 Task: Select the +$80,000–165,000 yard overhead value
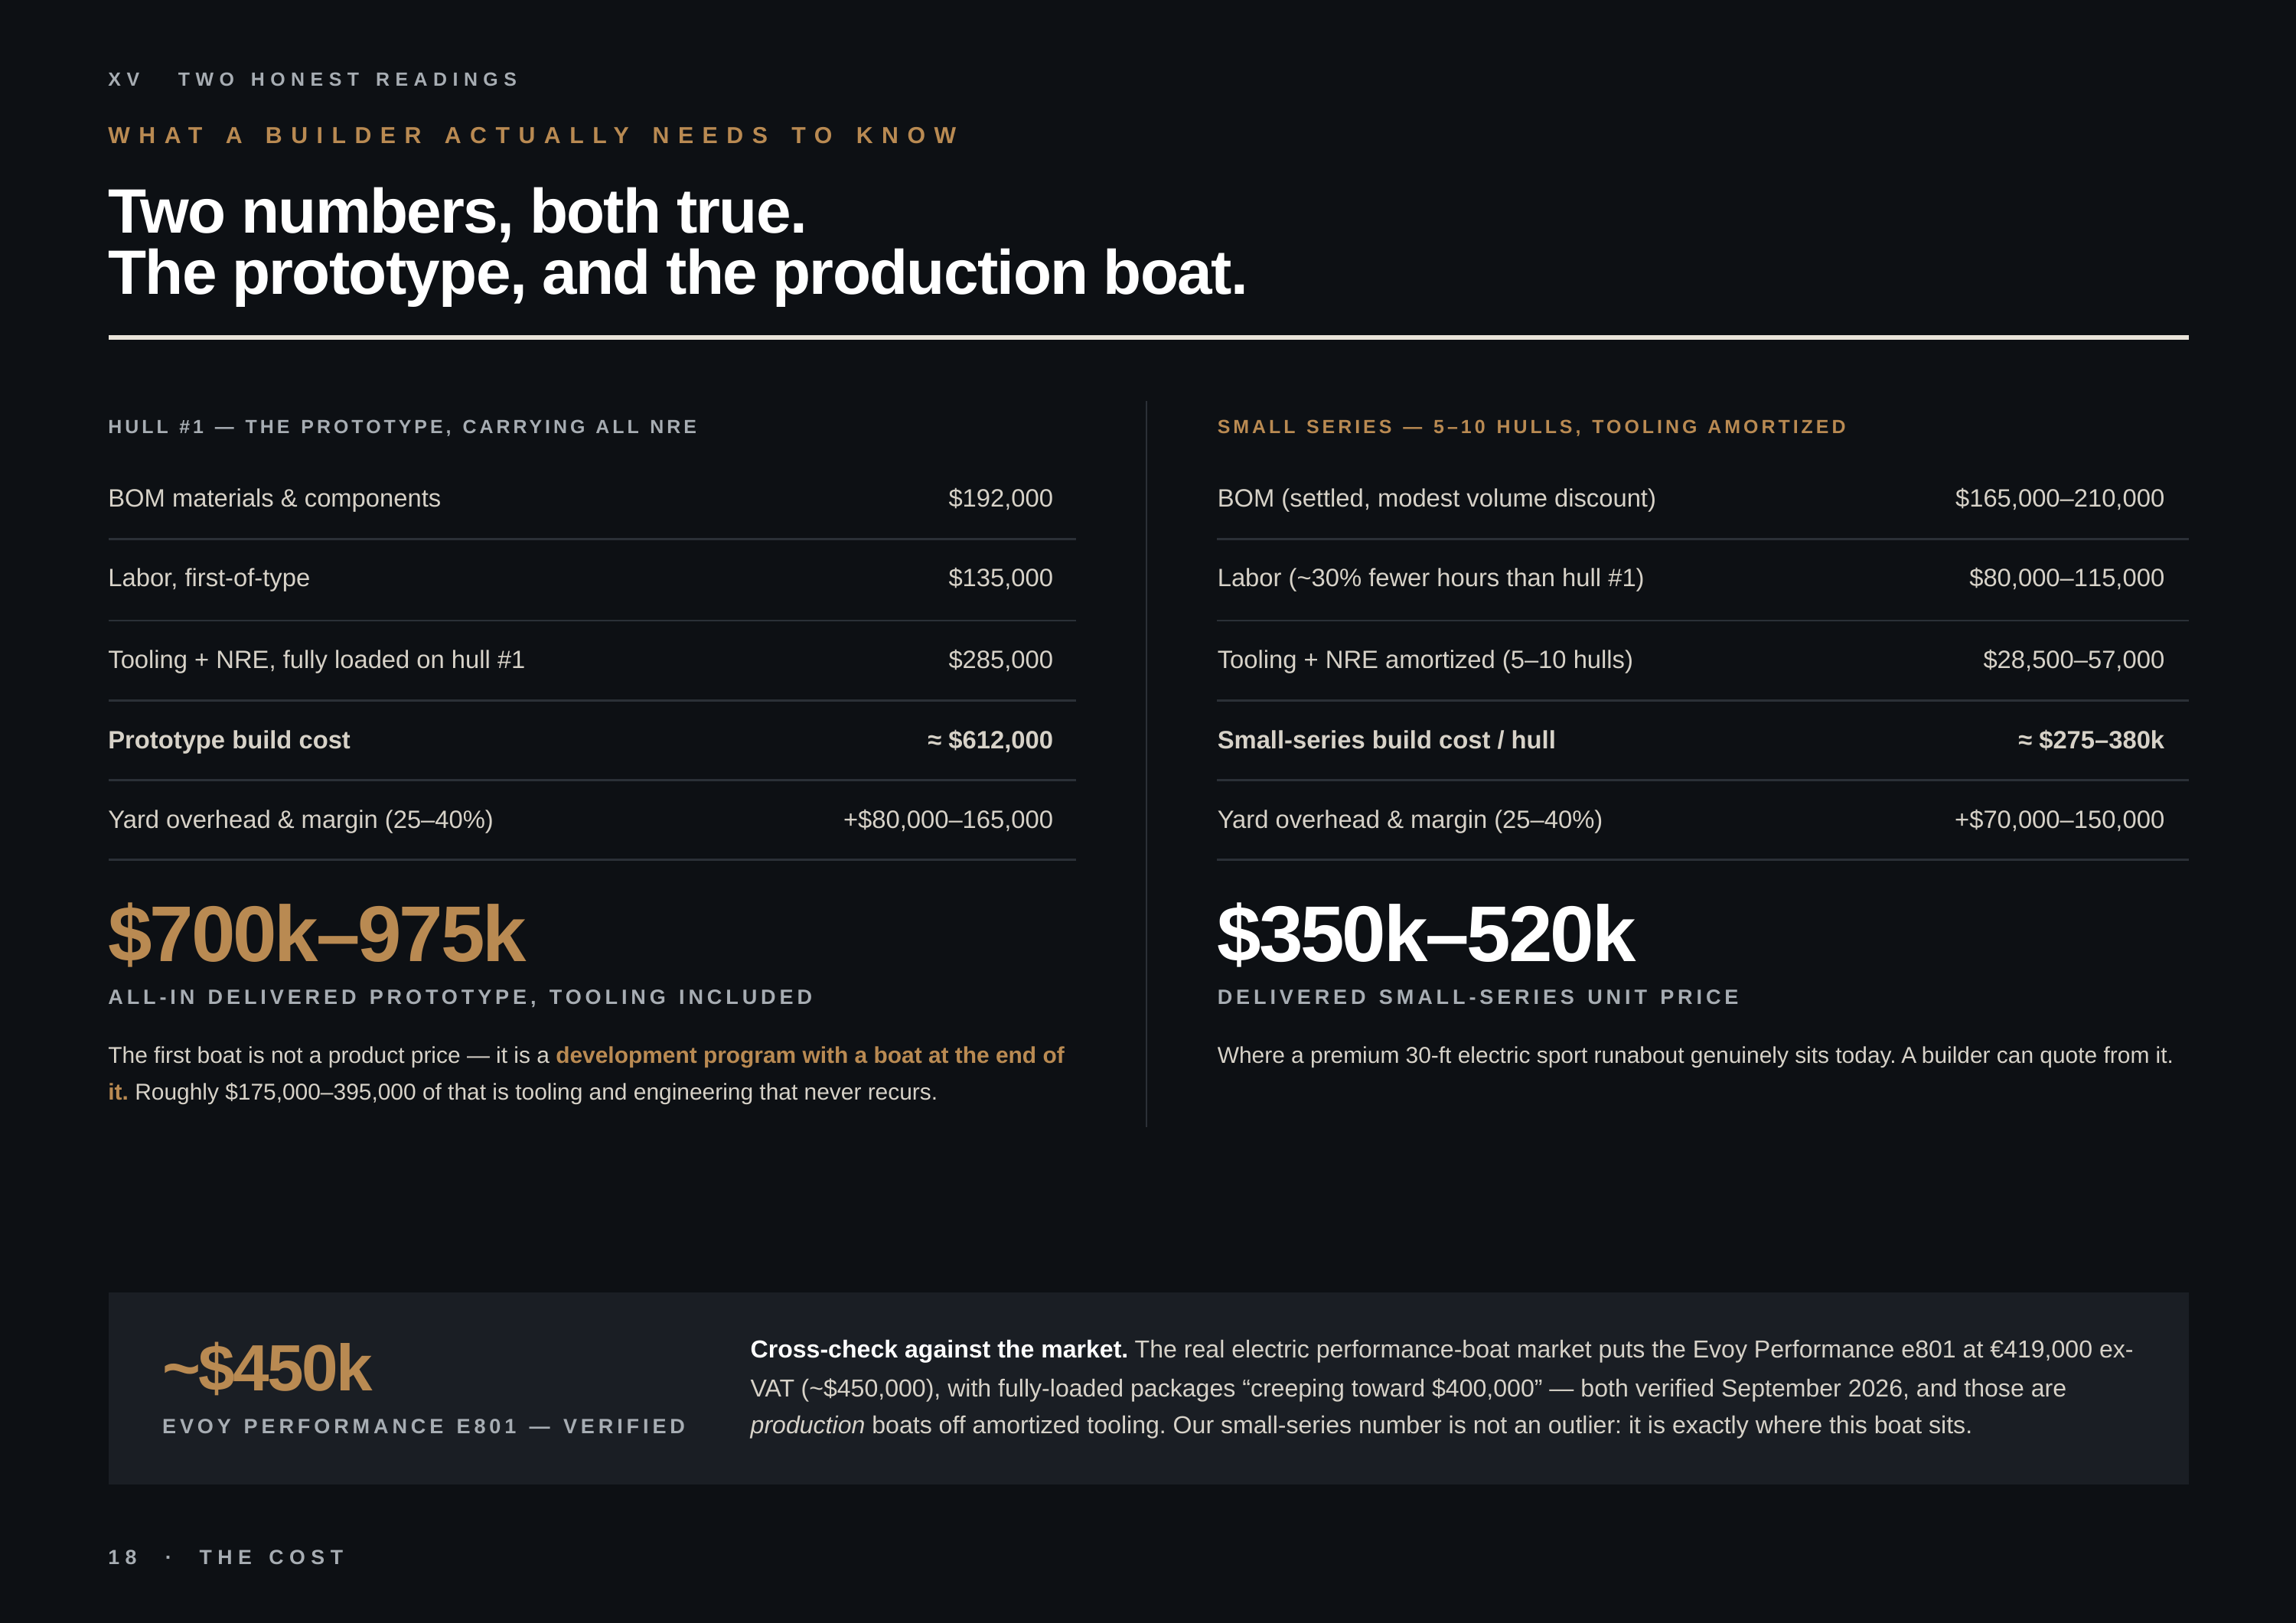pyautogui.click(x=947, y=820)
